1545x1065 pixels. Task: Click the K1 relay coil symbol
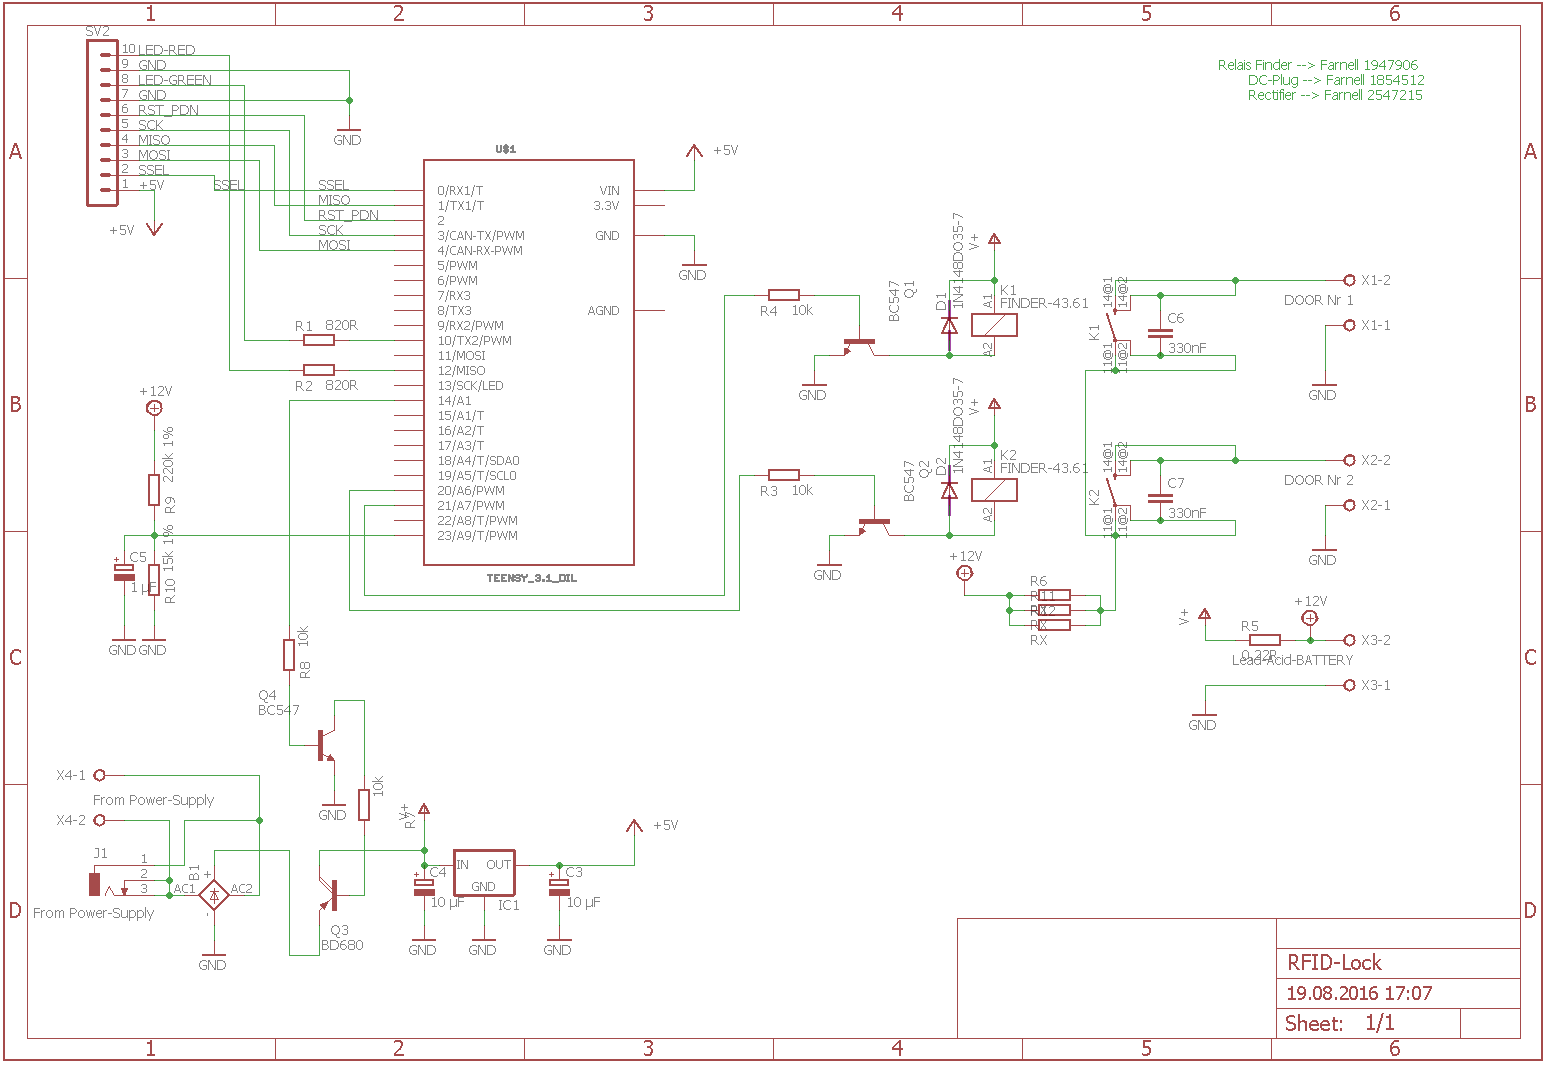click(x=994, y=325)
